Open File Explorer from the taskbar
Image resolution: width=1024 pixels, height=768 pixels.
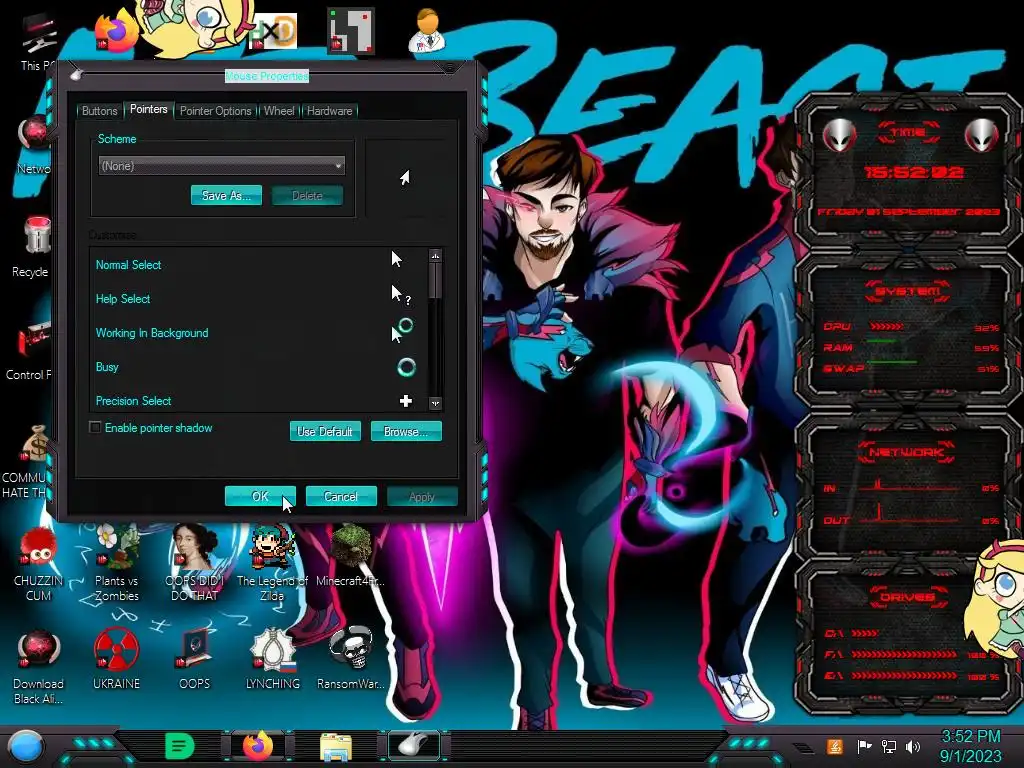(x=336, y=747)
